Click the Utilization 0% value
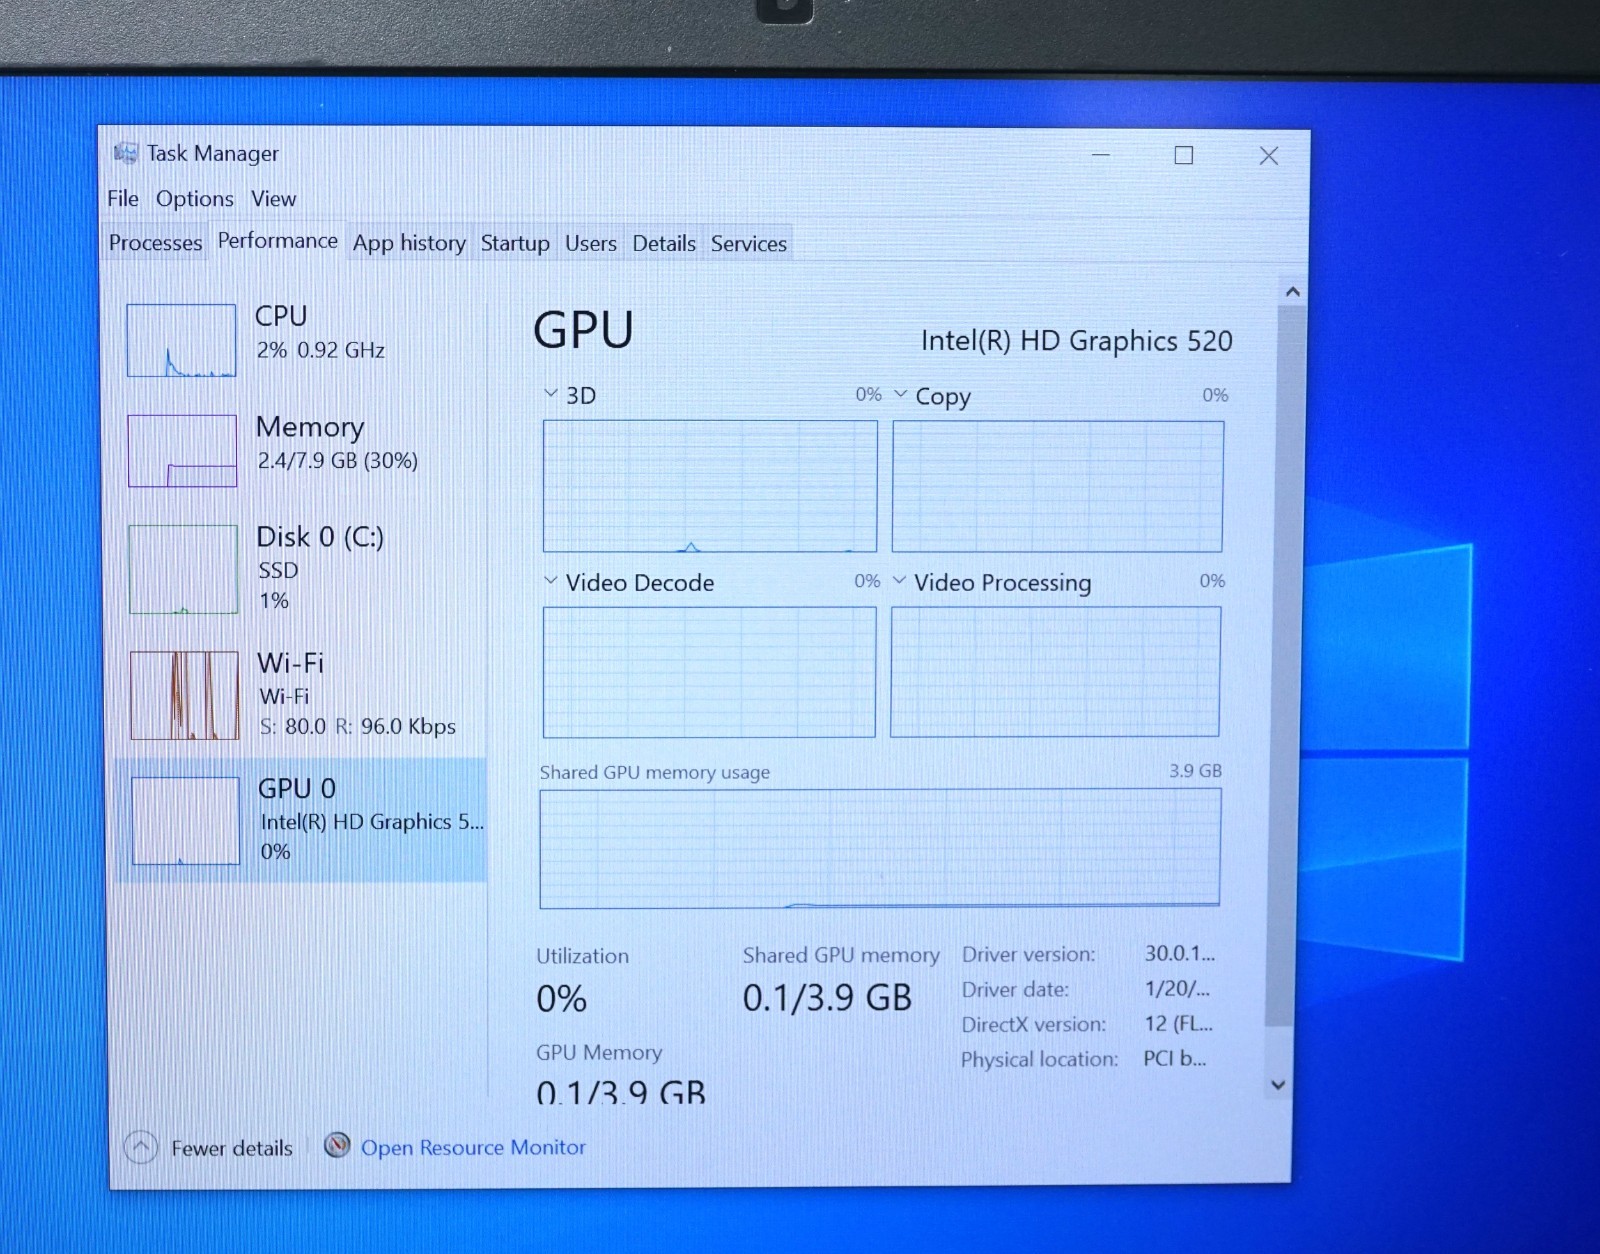Viewport: 1600px width, 1254px height. tap(561, 998)
